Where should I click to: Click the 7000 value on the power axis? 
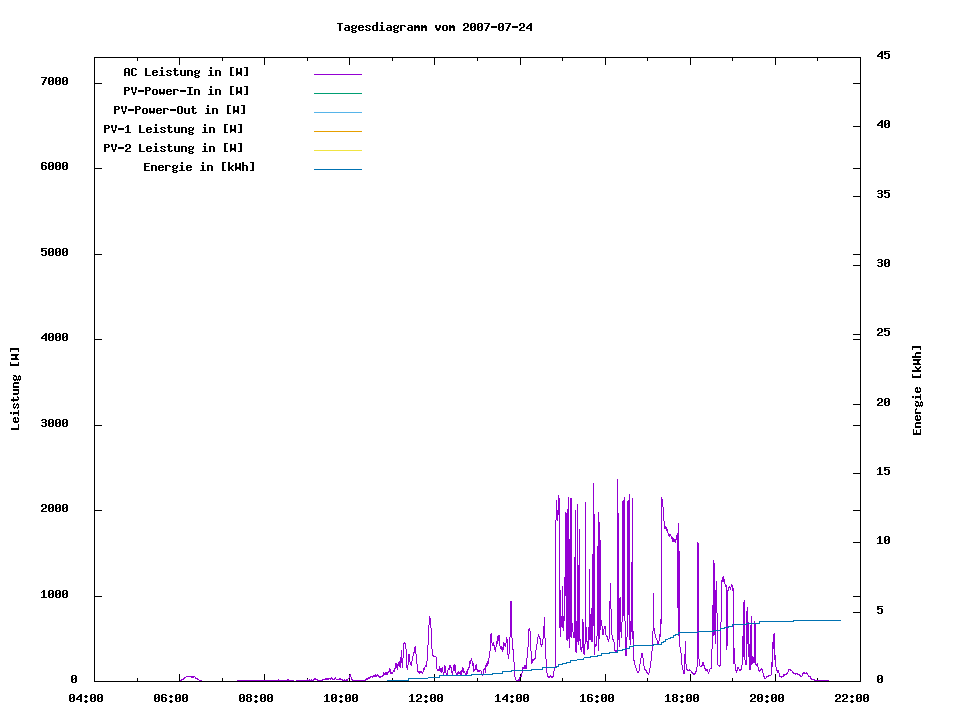tap(54, 82)
